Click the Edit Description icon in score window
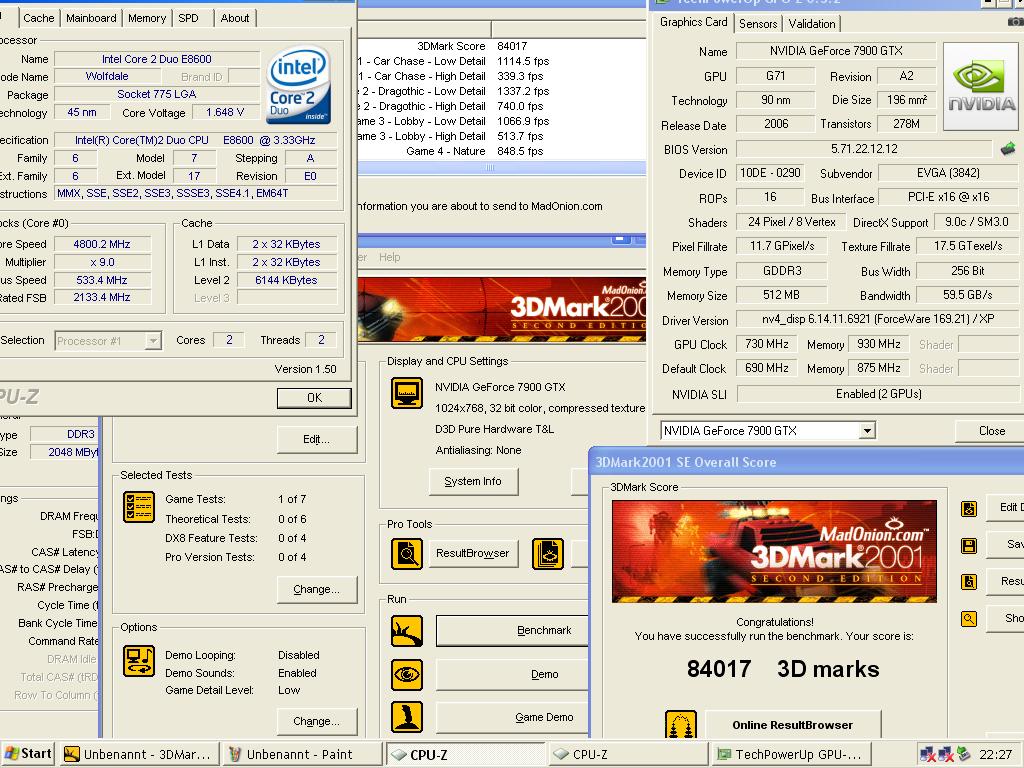1024x768 pixels. coord(969,508)
